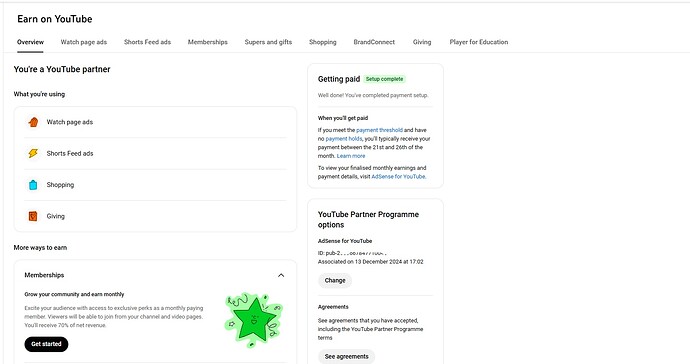Click the Grow your community and earn monthly text

click(x=74, y=294)
